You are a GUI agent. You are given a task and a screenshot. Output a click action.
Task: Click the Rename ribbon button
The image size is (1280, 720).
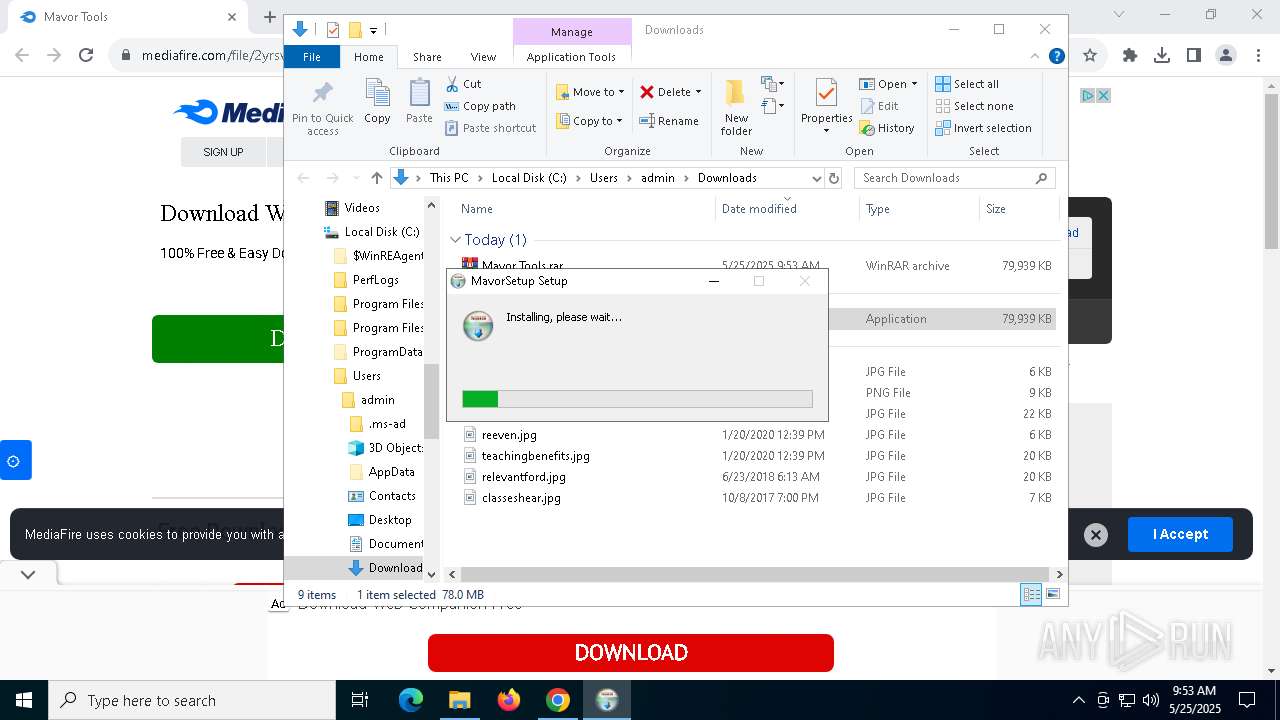pos(669,121)
